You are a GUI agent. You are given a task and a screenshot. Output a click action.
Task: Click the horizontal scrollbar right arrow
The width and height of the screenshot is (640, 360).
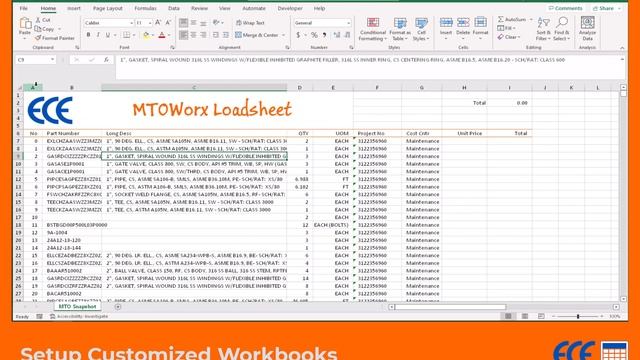tap(616, 307)
